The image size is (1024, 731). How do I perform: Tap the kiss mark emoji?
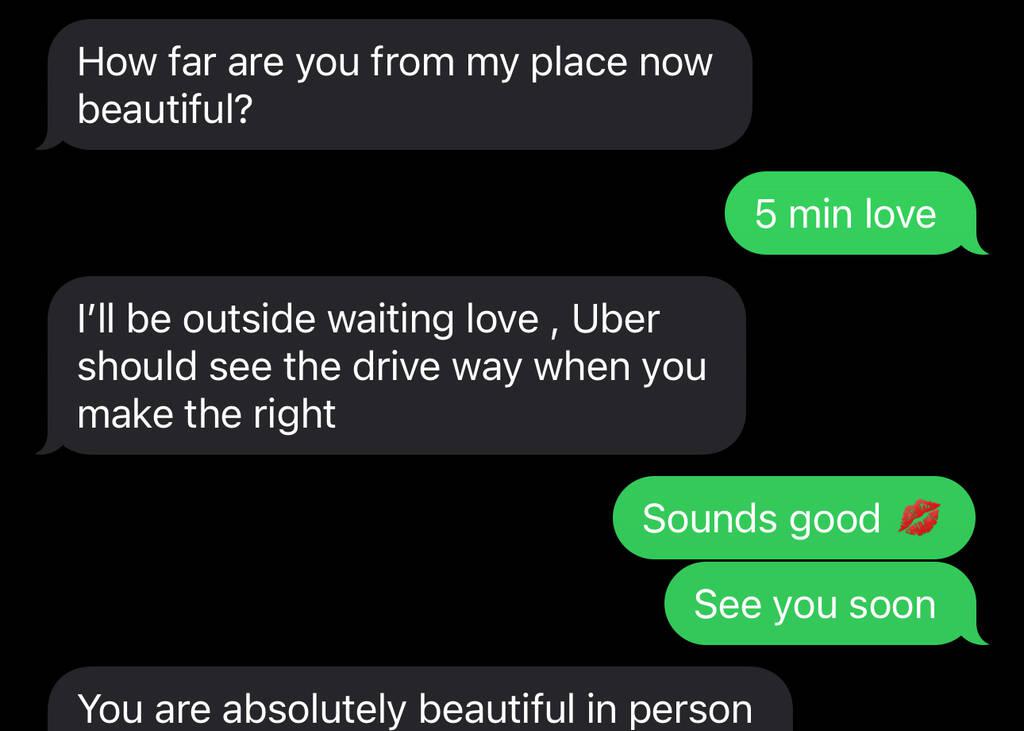click(x=919, y=517)
